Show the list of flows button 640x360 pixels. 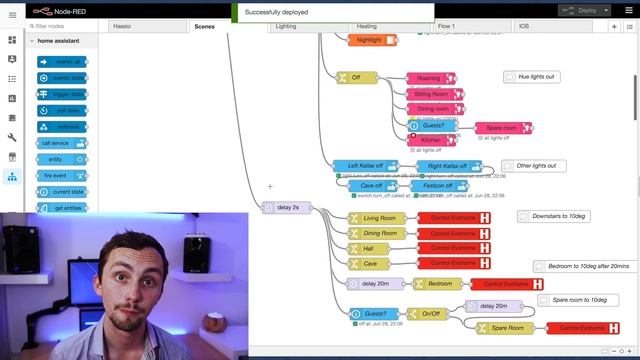[x=630, y=27]
